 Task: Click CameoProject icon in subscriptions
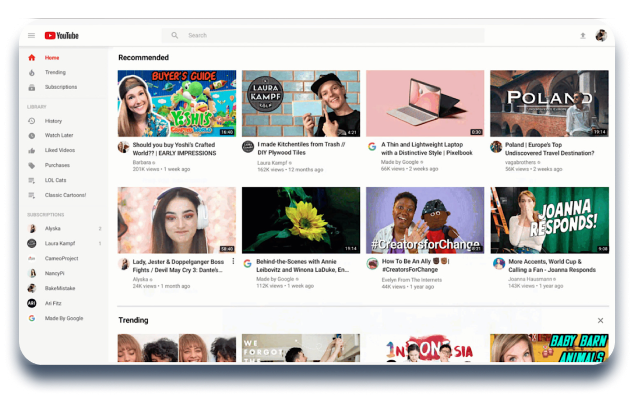coord(32,258)
